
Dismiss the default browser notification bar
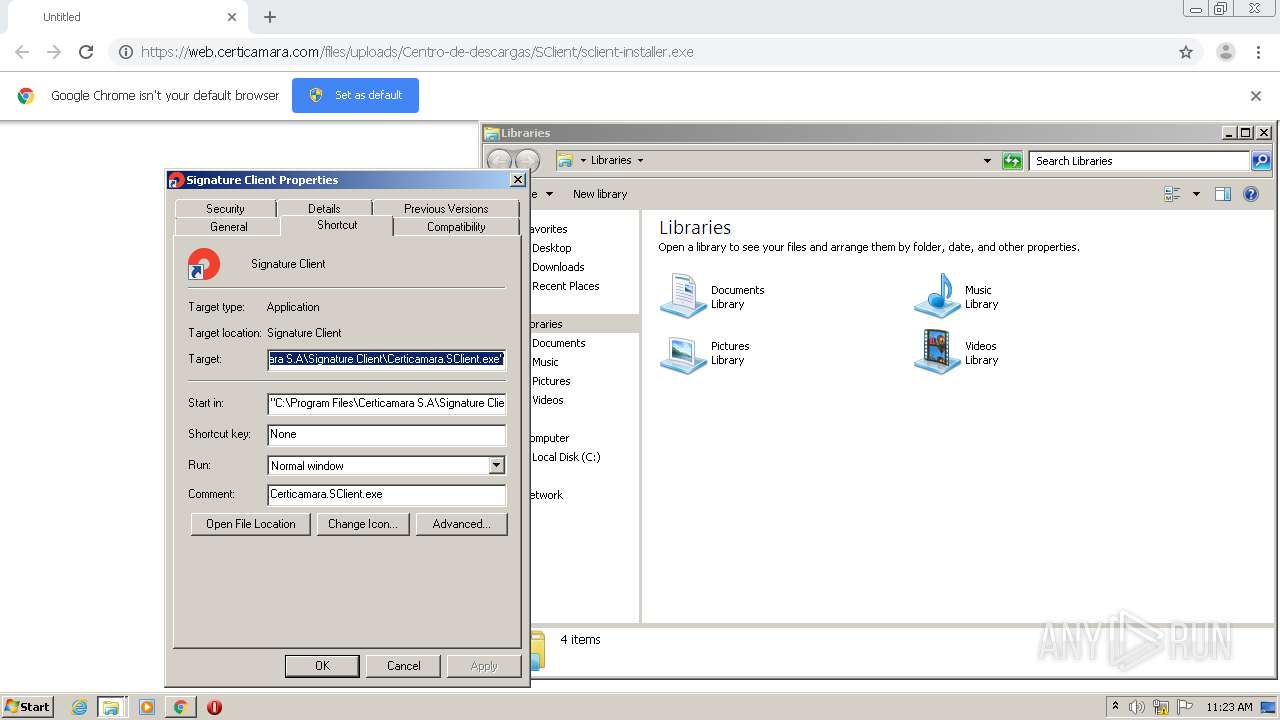(1256, 96)
